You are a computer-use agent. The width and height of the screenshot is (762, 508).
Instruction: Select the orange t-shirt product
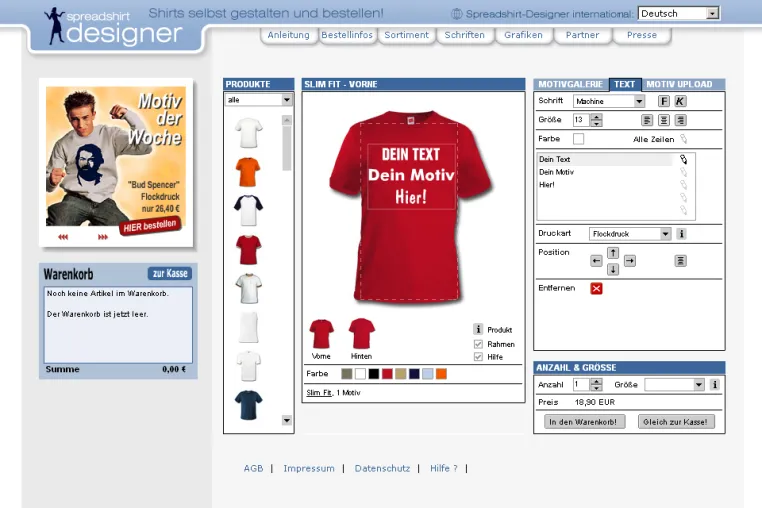tap(248, 172)
